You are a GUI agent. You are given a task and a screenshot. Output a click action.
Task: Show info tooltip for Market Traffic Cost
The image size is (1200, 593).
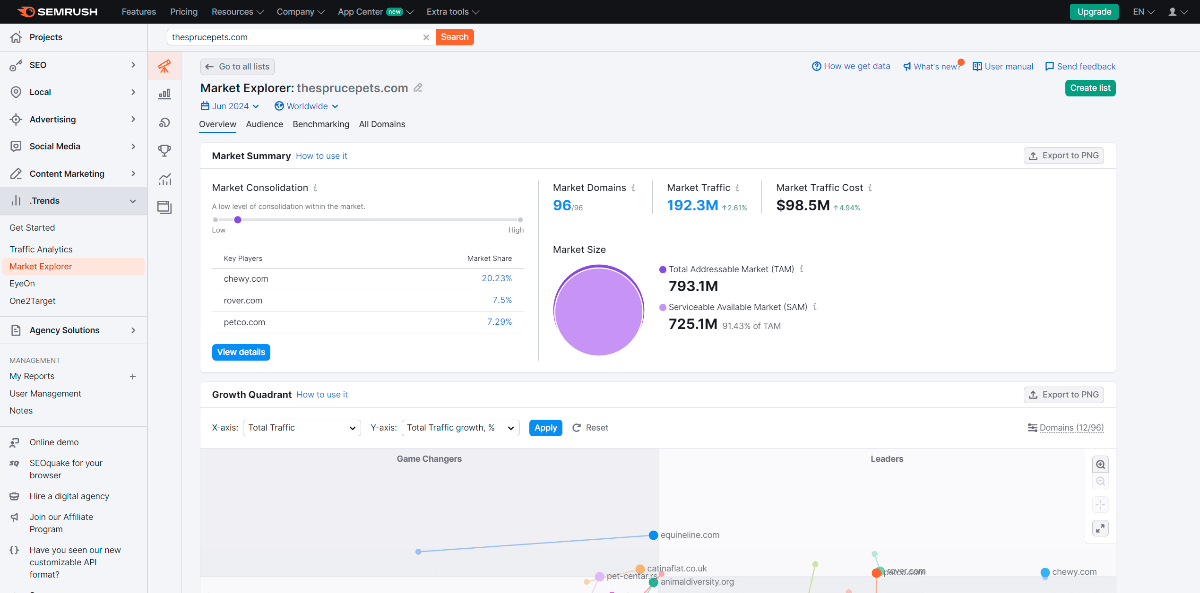point(871,188)
